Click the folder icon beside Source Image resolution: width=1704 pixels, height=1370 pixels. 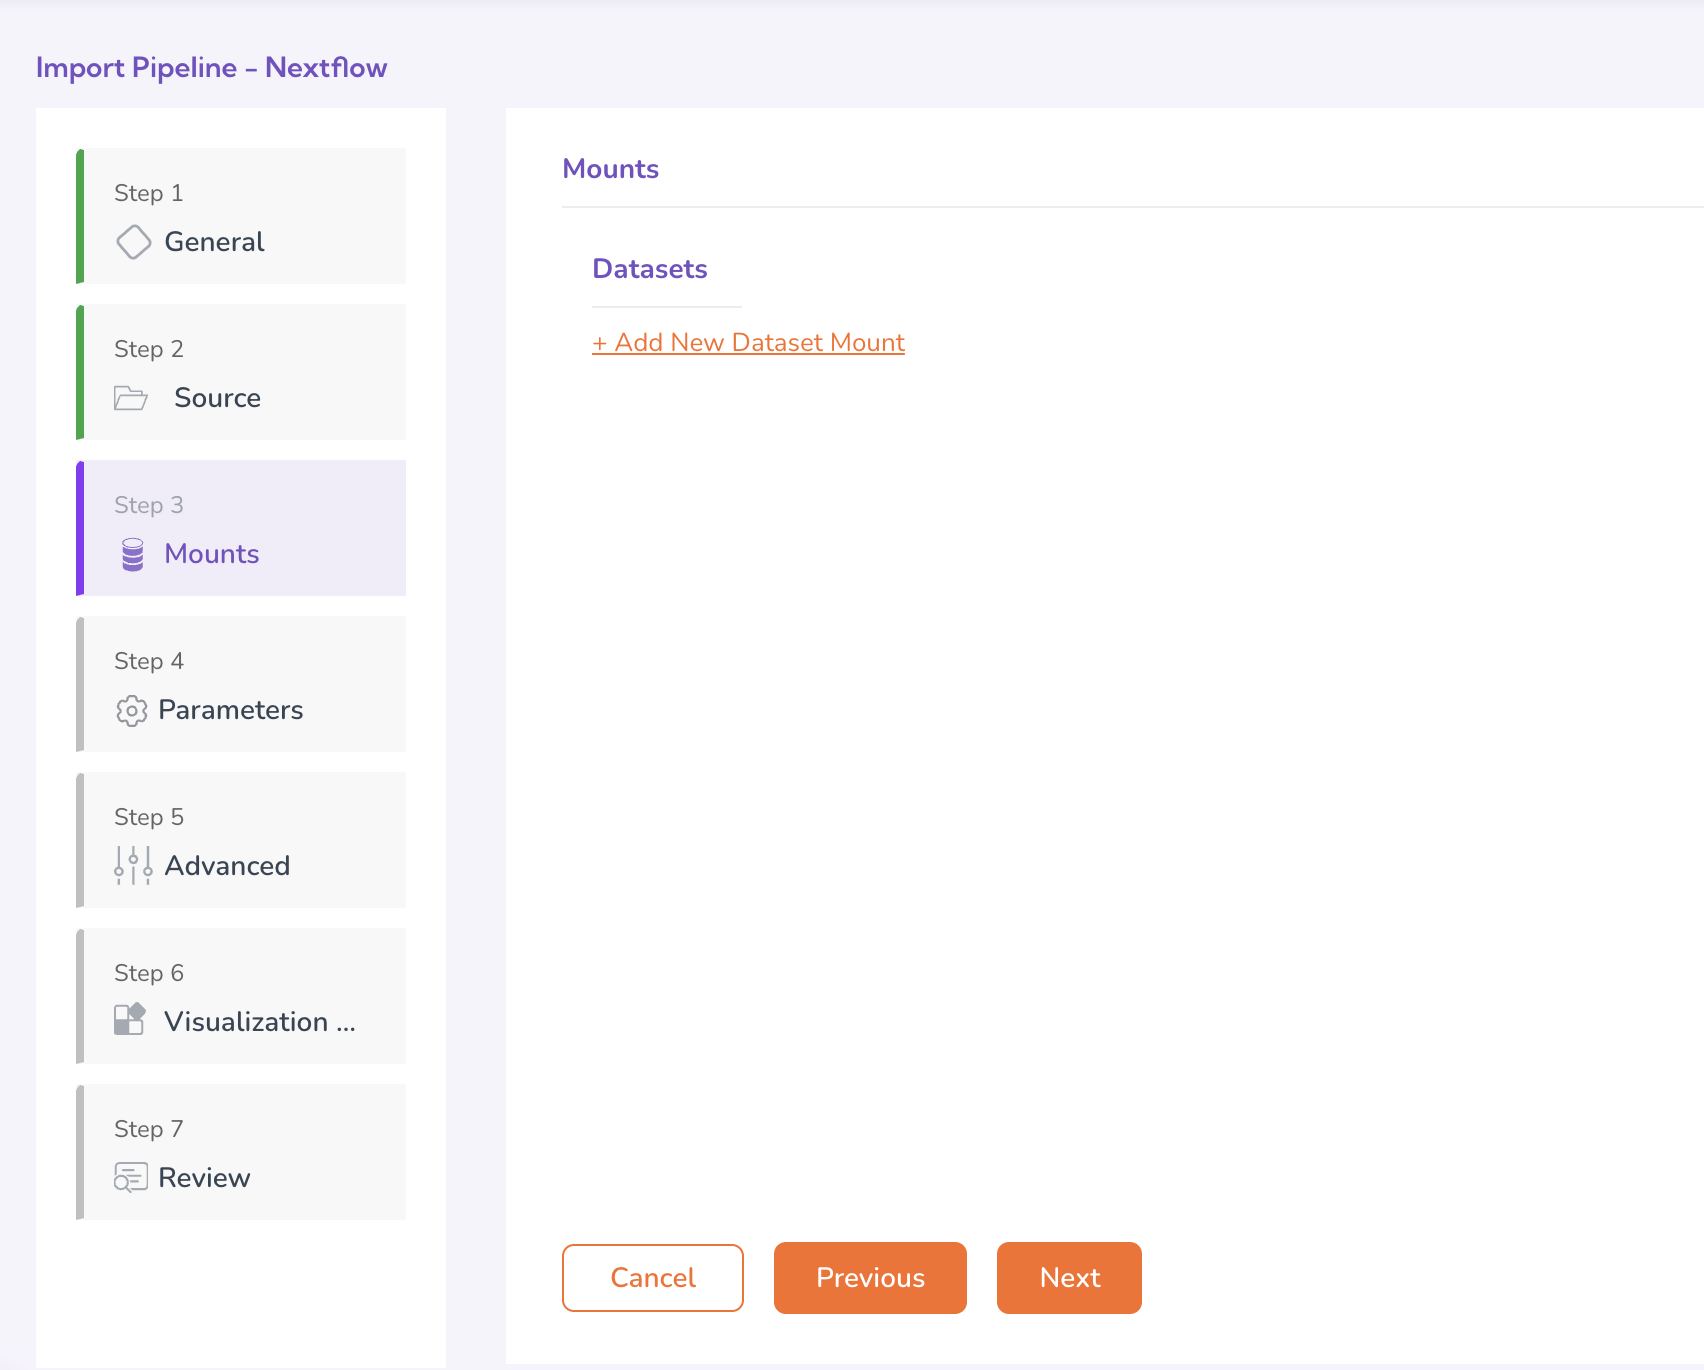click(131, 398)
